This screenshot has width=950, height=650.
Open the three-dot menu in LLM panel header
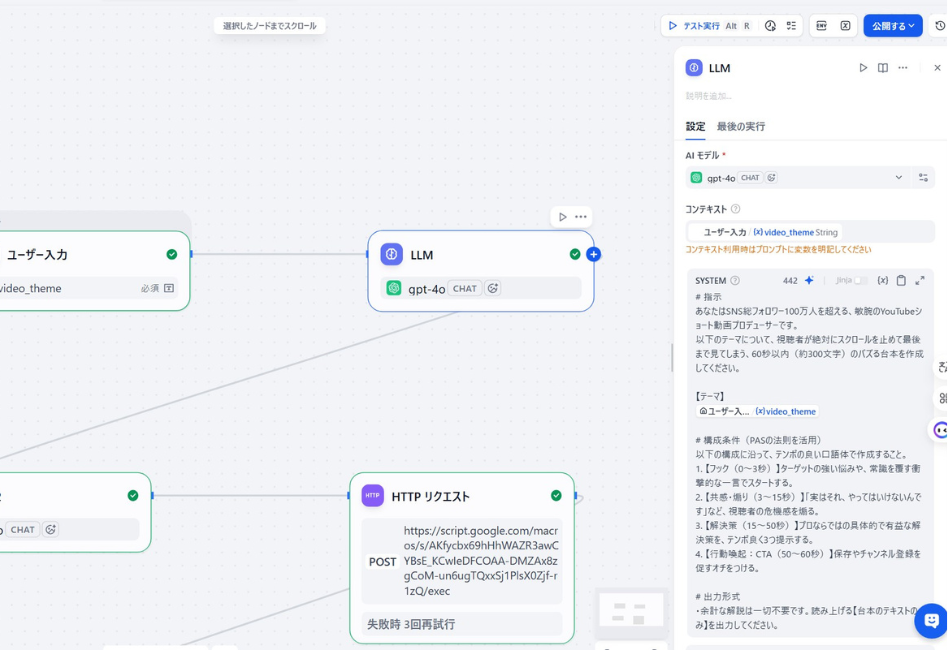tap(903, 68)
